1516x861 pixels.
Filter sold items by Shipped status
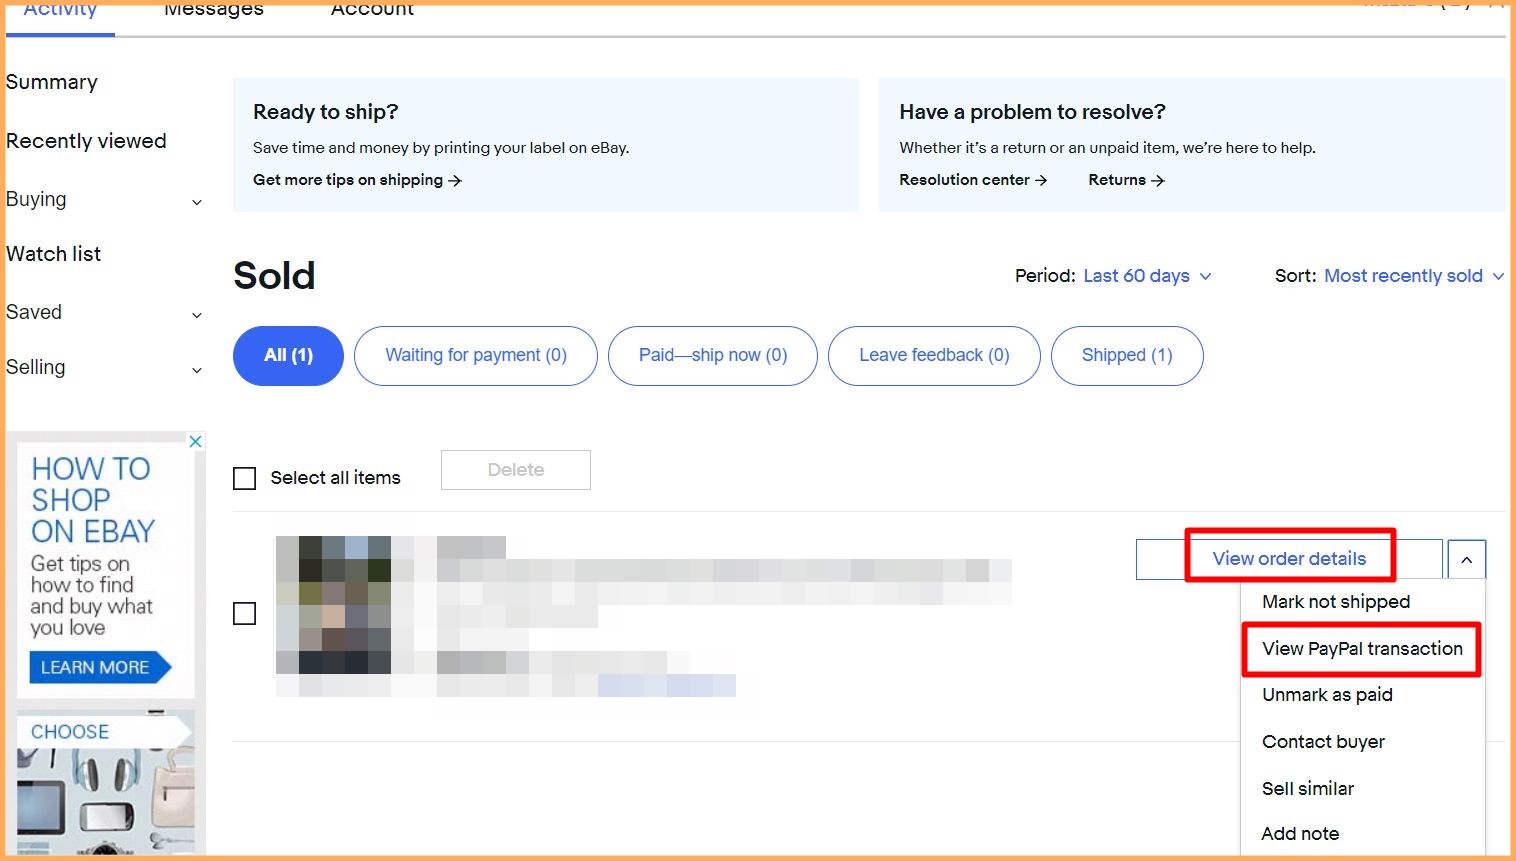[x=1127, y=355]
